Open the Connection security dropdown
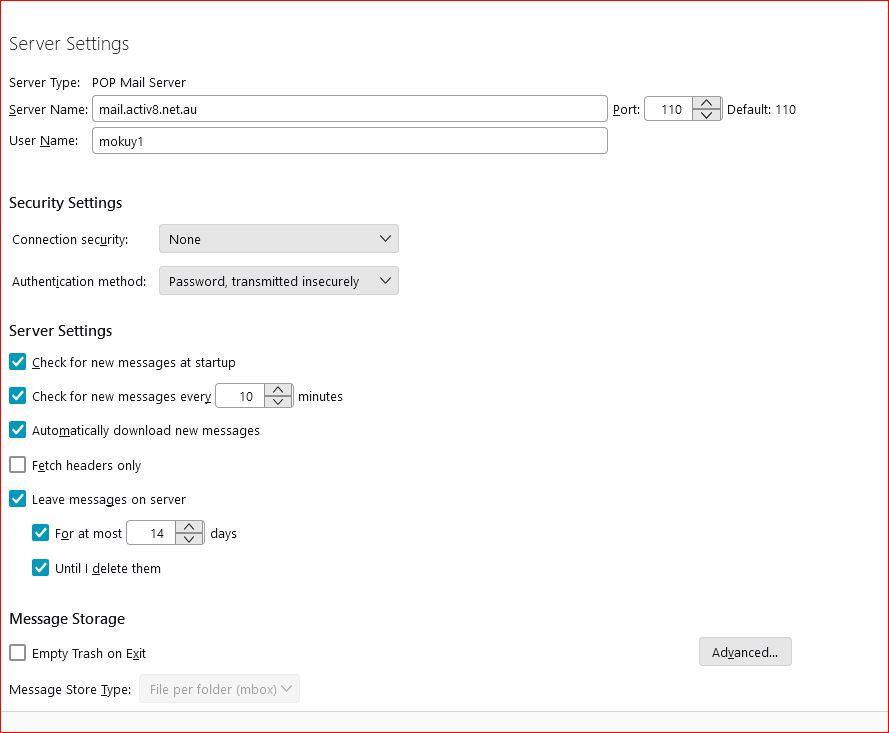Viewport: 889px width, 733px height. pyautogui.click(x=279, y=239)
